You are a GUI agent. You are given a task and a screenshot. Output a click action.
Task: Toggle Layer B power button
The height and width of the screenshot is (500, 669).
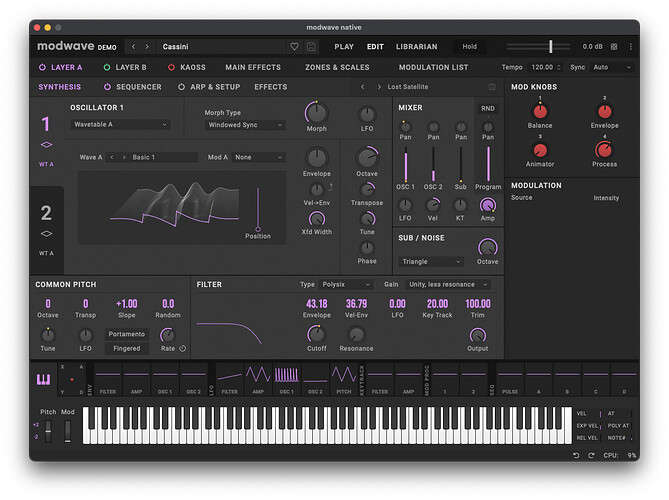tap(107, 67)
